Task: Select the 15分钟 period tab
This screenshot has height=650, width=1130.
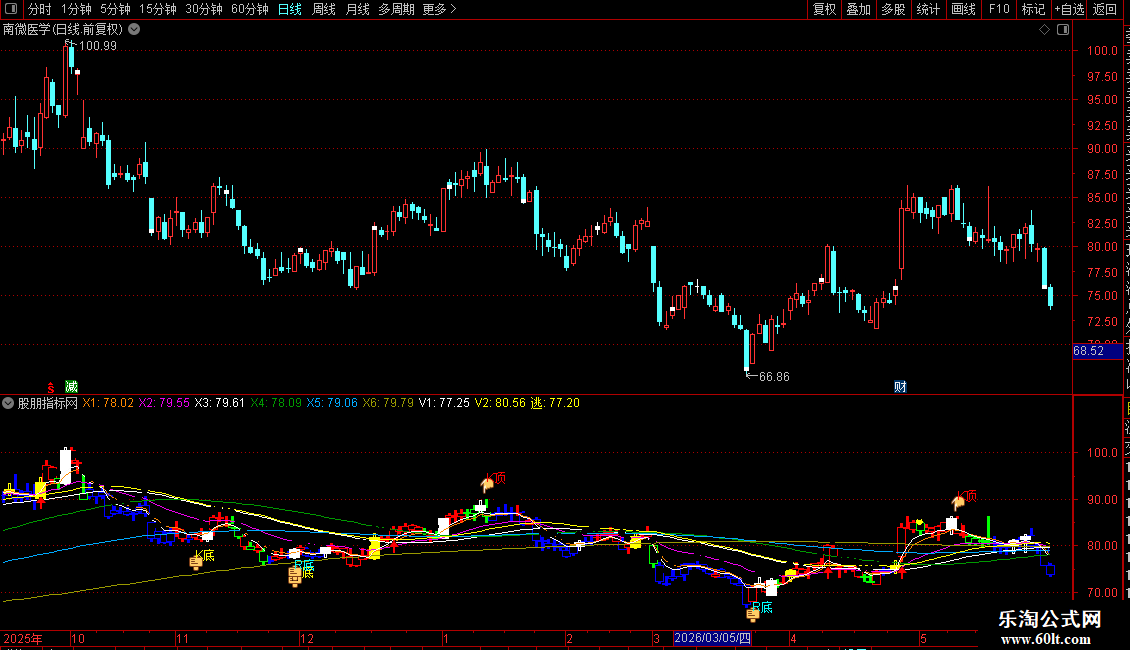Action: point(158,9)
